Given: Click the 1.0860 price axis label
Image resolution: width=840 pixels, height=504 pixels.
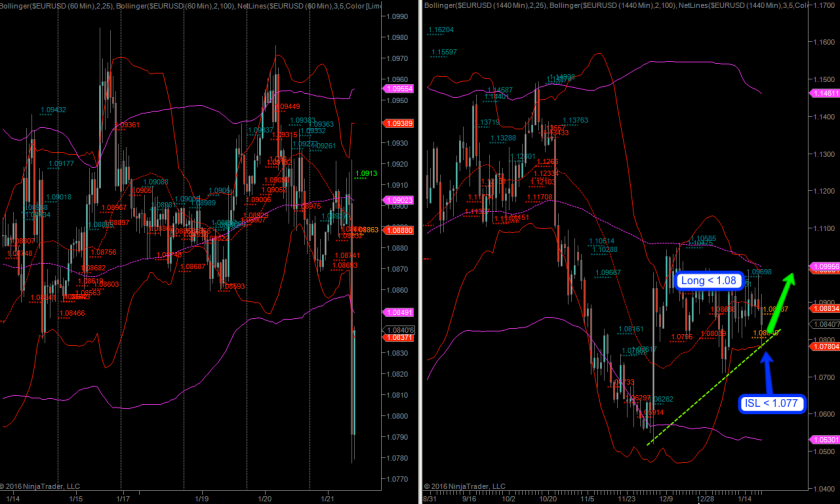Looking at the screenshot, I should pos(397,290).
